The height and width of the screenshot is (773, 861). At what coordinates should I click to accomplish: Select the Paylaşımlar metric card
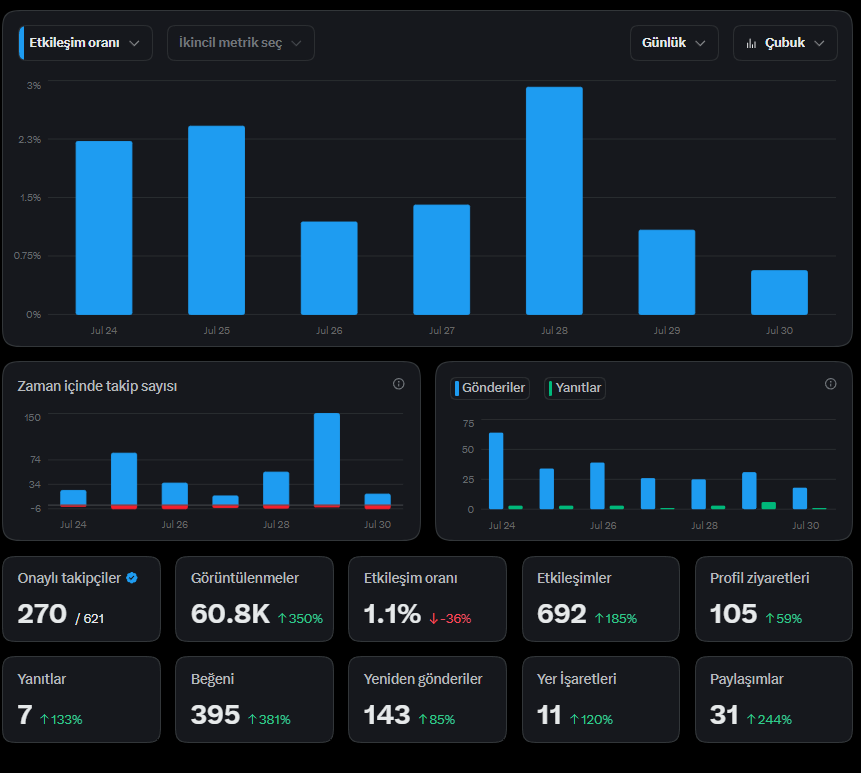(774, 699)
